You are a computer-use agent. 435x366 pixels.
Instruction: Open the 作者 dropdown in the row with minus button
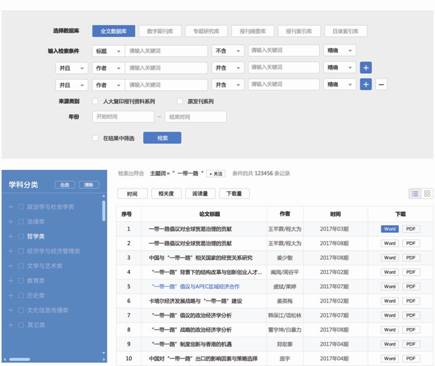pyautogui.click(x=108, y=85)
